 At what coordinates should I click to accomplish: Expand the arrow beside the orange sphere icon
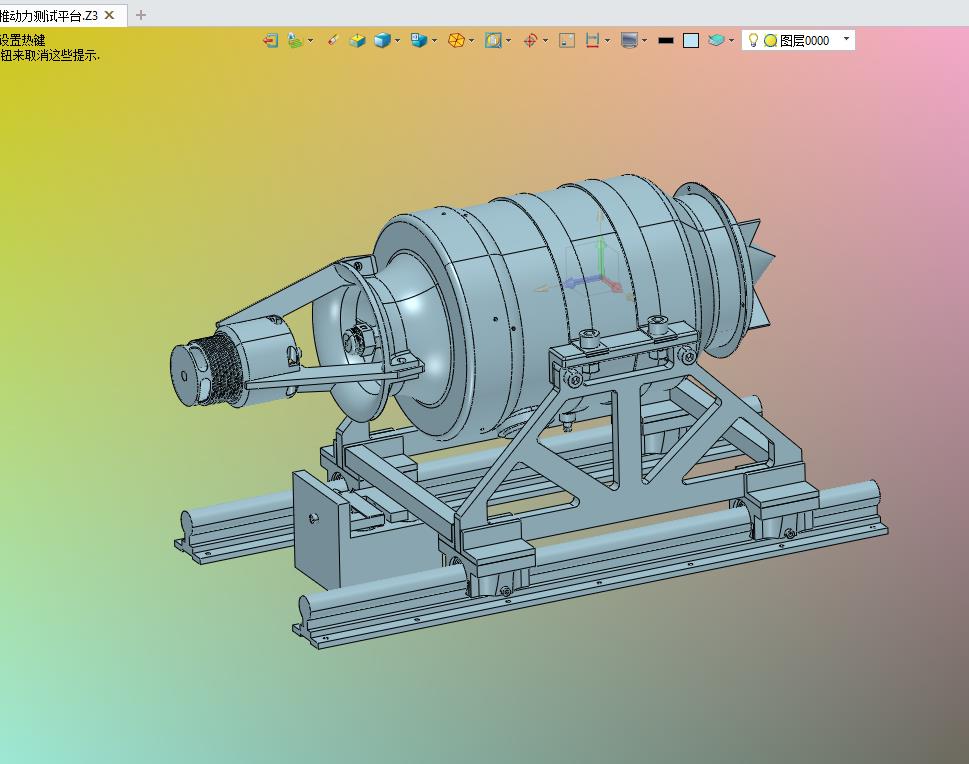[472, 41]
